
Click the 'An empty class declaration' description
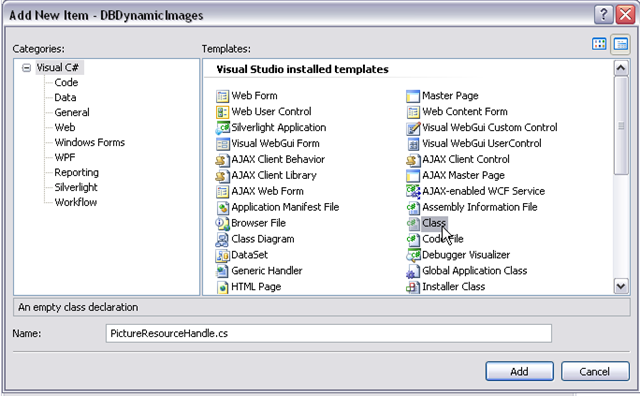78,307
